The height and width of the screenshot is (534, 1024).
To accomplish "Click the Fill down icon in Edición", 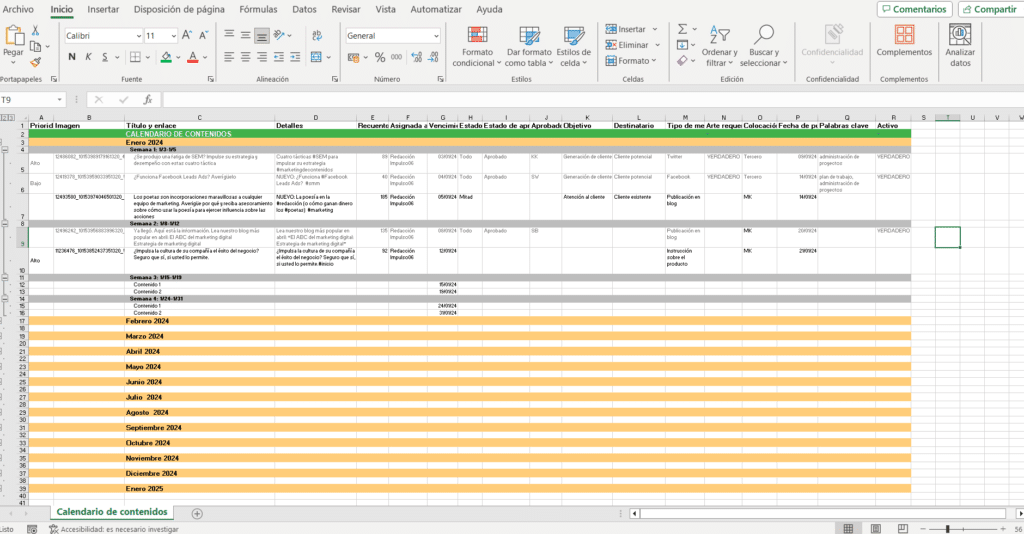I will pyautogui.click(x=682, y=45).
